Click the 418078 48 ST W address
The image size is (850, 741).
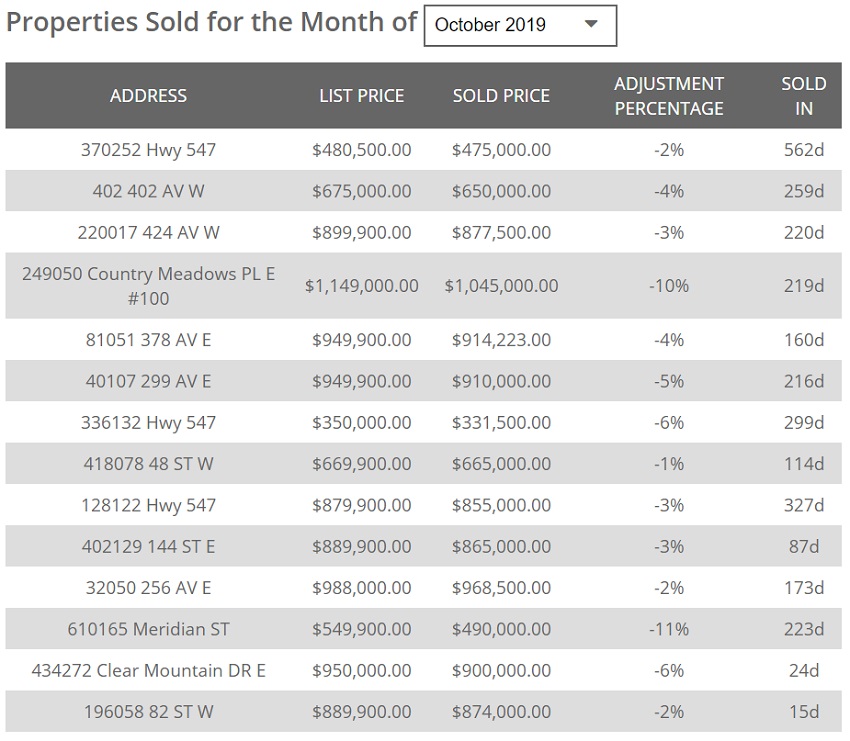tap(148, 464)
